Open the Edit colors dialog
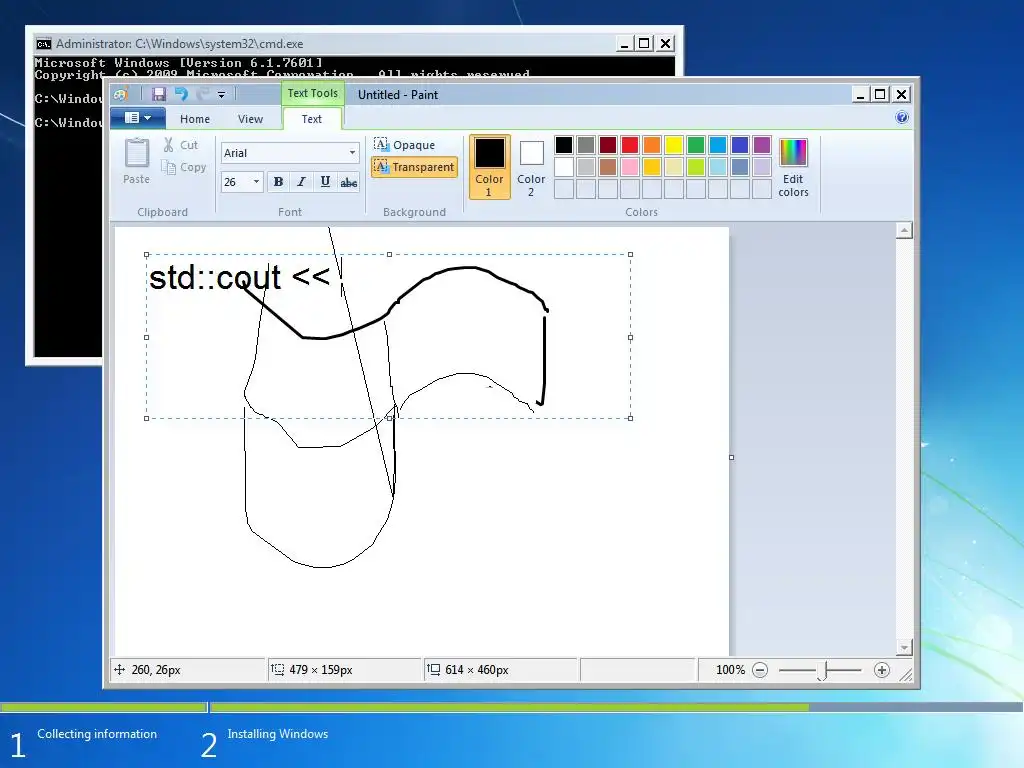 click(x=793, y=167)
